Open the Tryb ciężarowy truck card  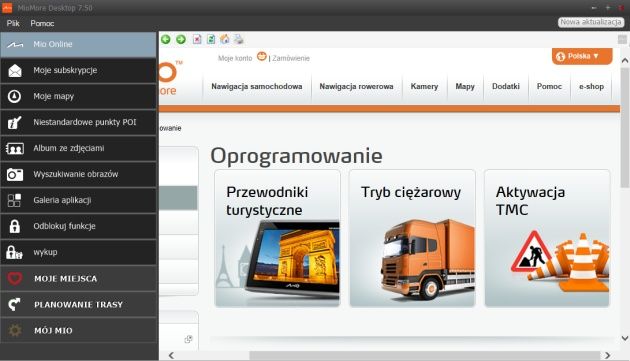412,238
